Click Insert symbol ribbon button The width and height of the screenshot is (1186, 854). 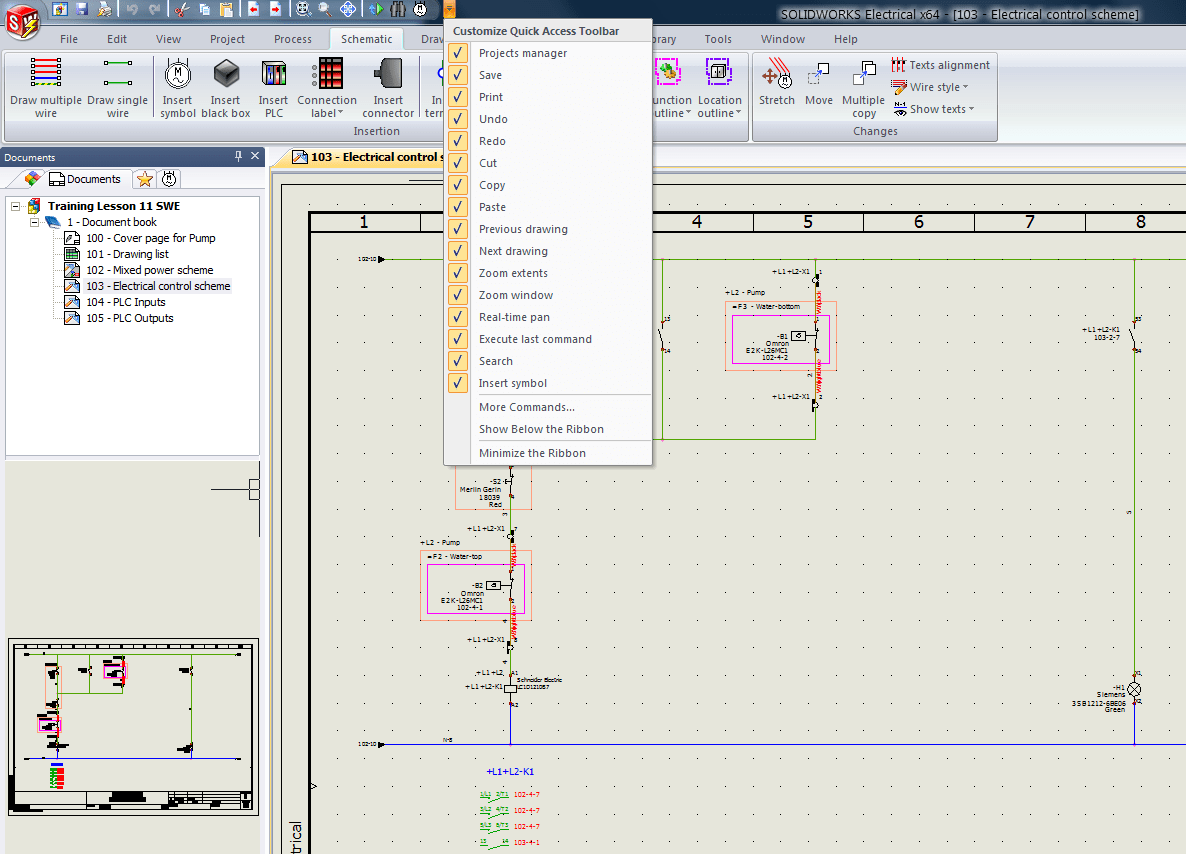click(178, 87)
